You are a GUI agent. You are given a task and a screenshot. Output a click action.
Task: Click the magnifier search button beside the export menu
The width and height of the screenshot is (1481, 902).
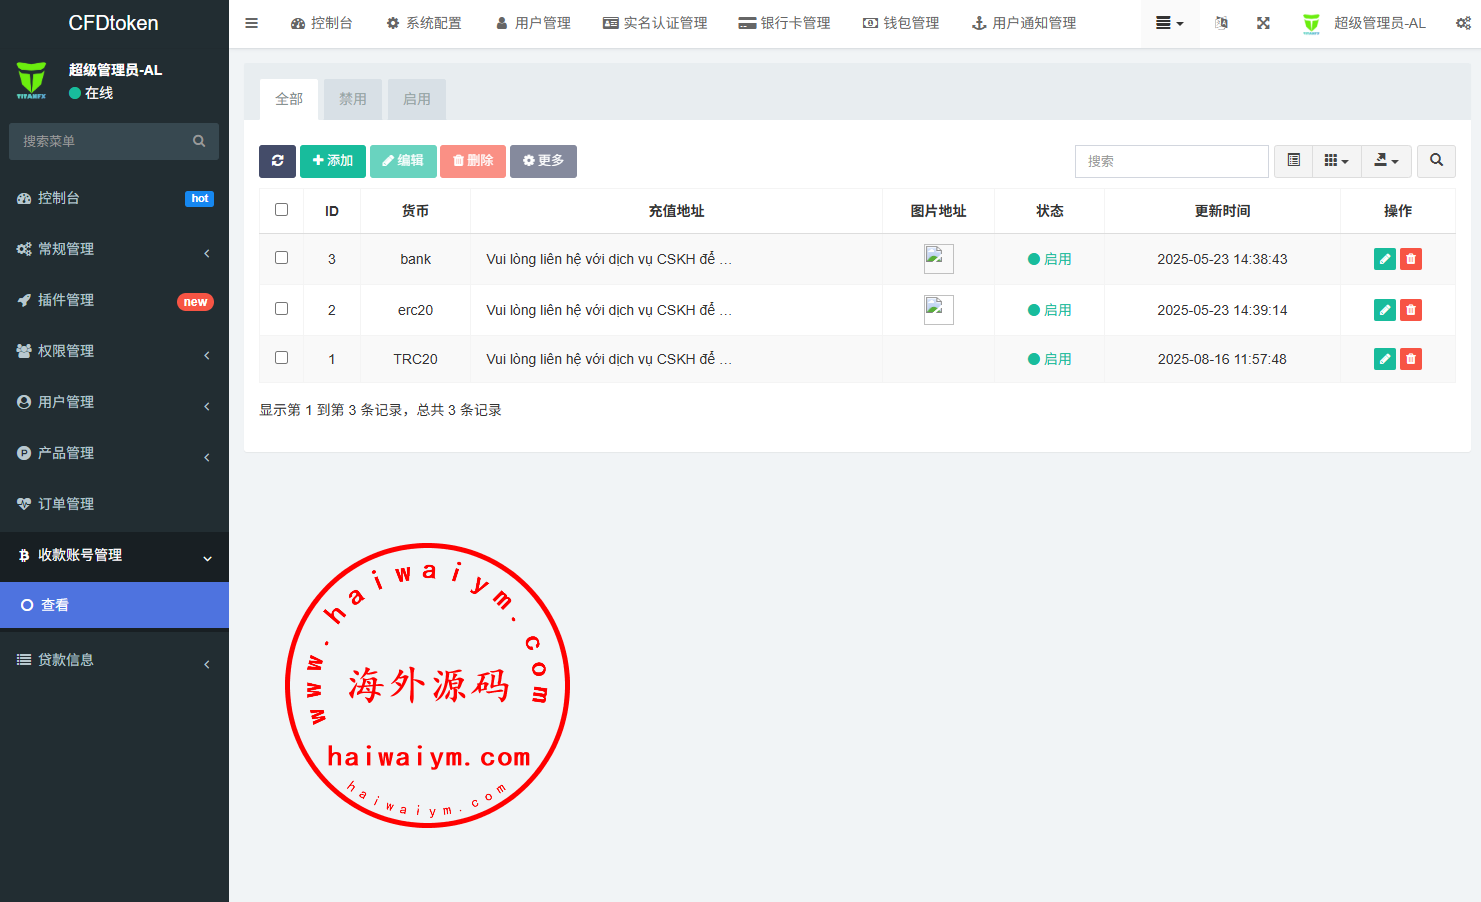(1436, 161)
